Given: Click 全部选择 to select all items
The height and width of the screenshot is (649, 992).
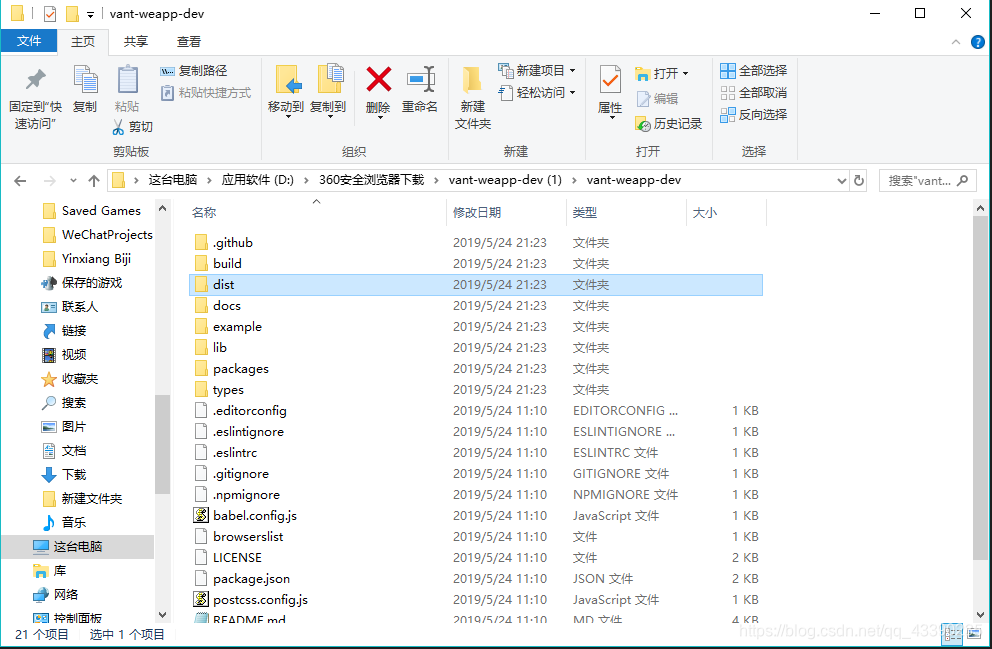Looking at the screenshot, I should pyautogui.click(x=752, y=70).
